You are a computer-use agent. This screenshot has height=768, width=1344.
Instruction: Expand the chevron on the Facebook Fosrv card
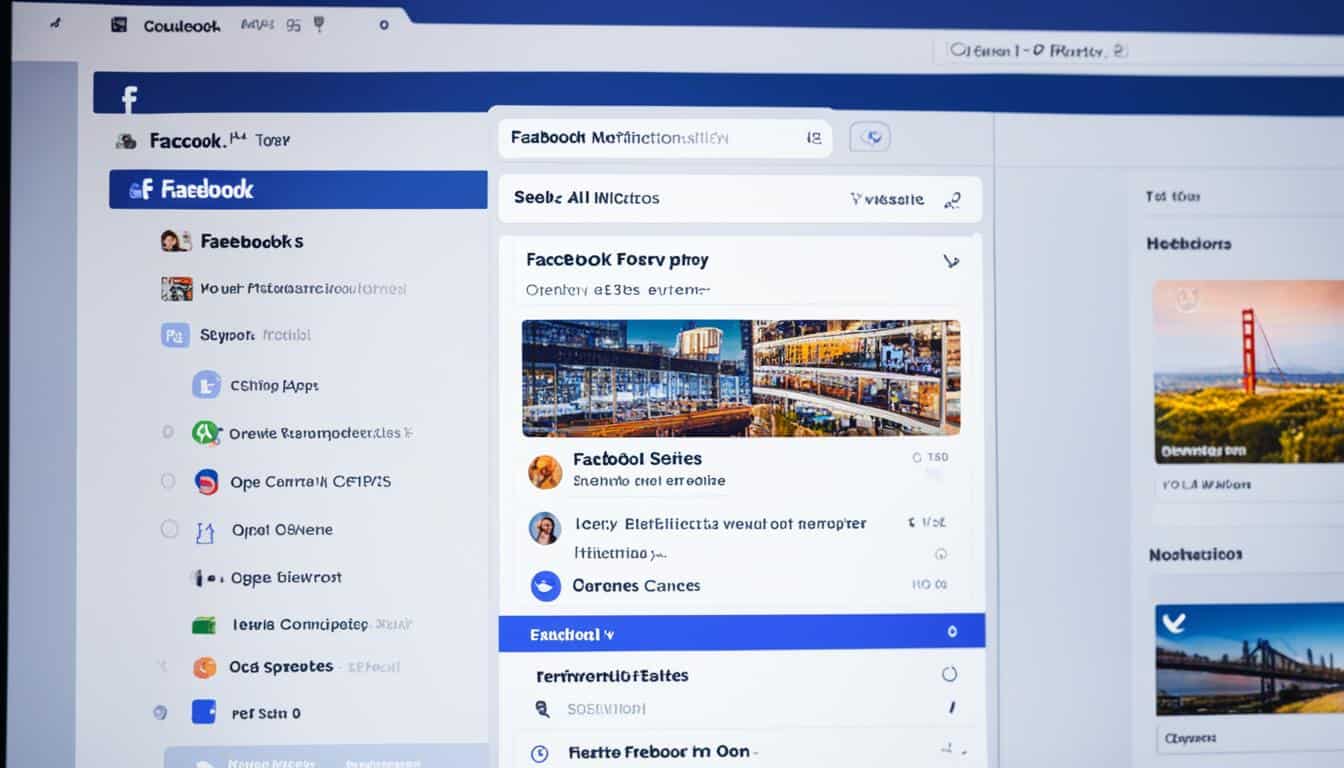pyautogui.click(x=951, y=261)
